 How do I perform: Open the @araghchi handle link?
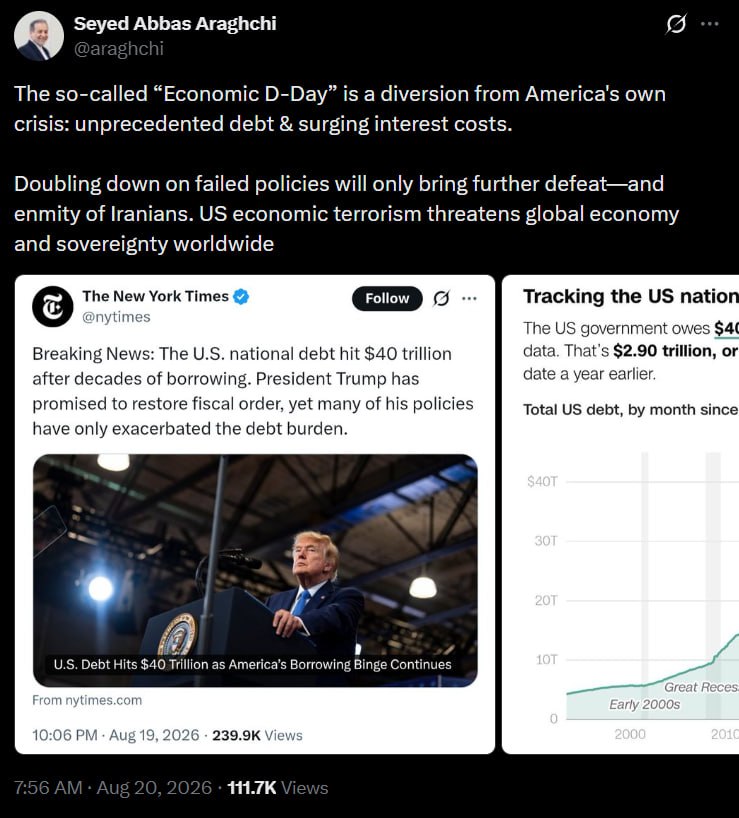[119, 49]
